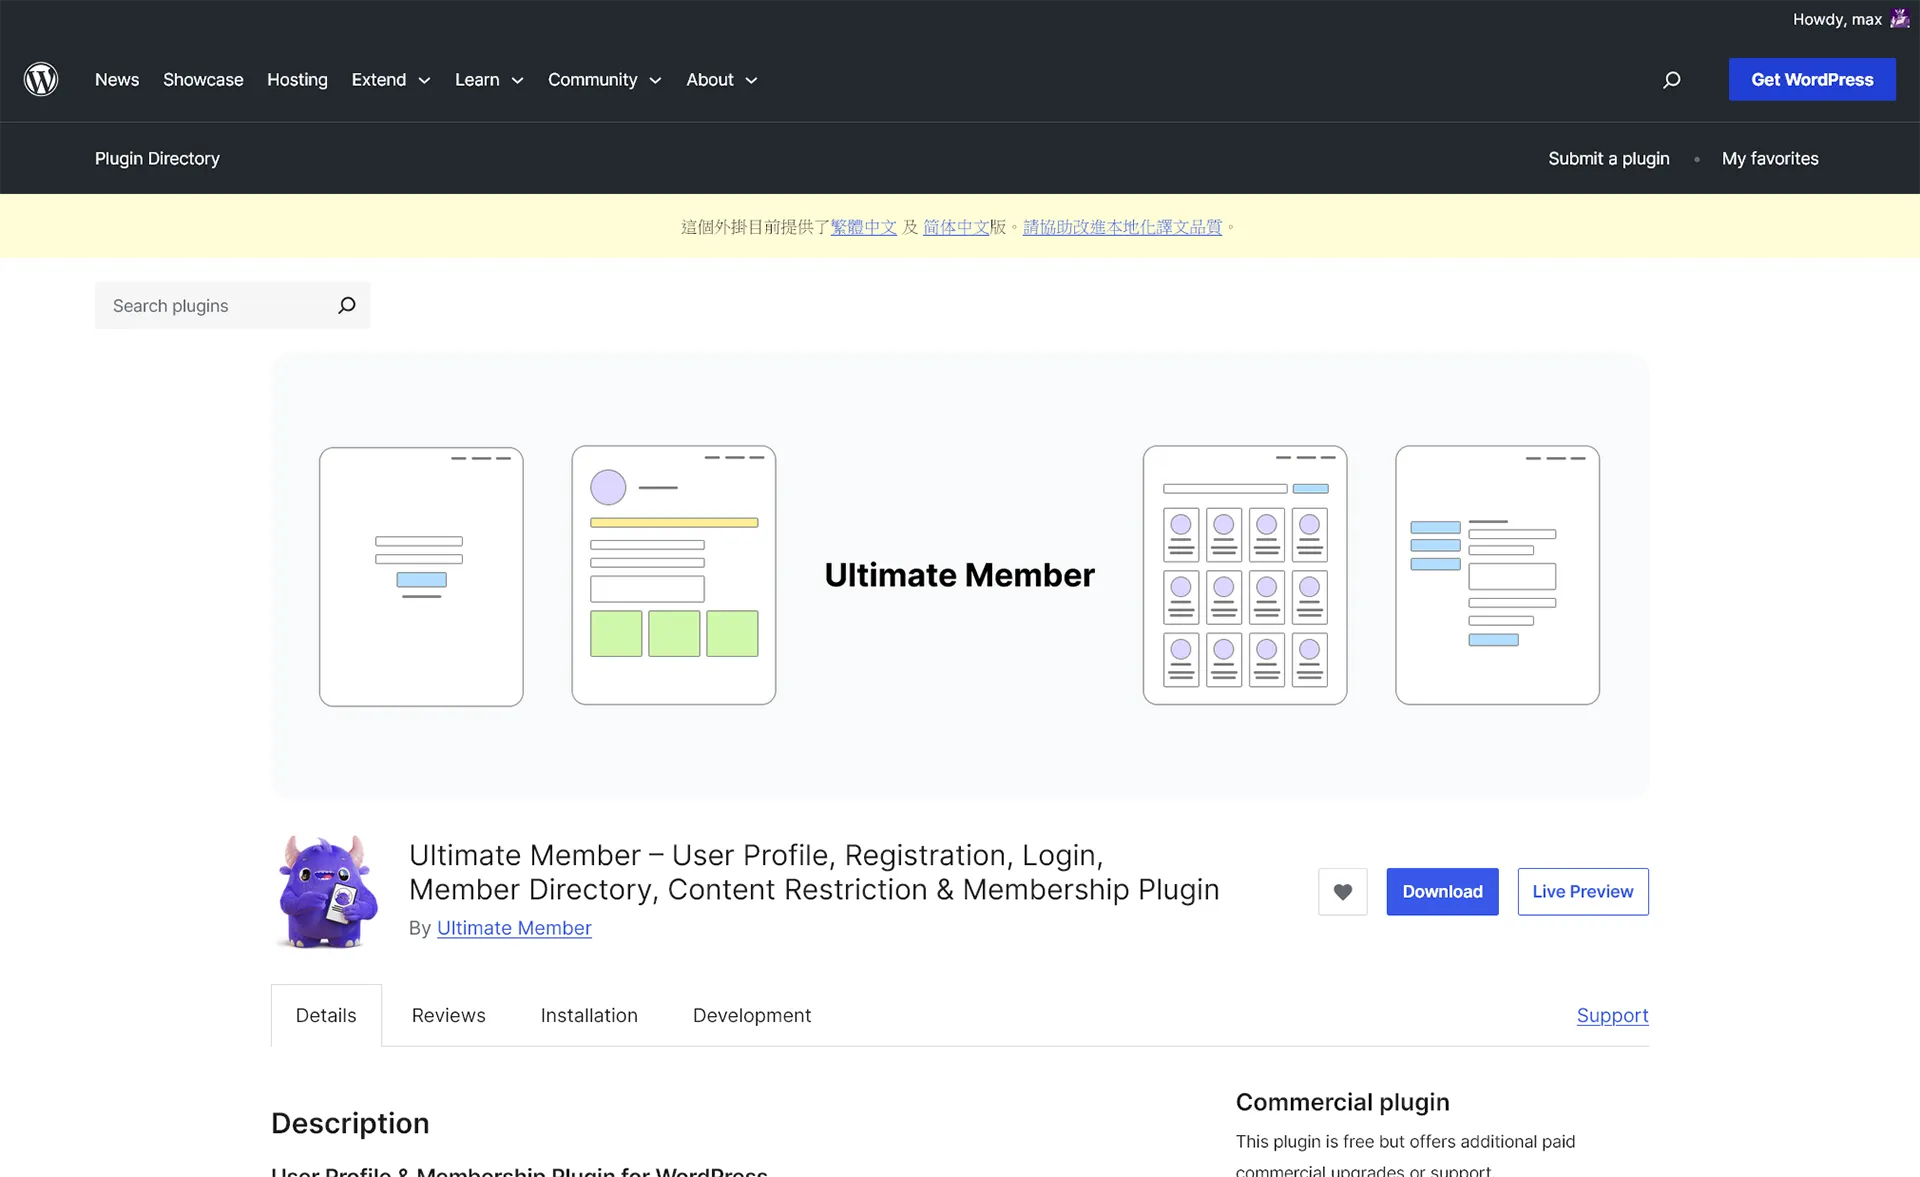Open the Extend menu item
Viewport: 1920px width, 1177px height.
click(379, 79)
